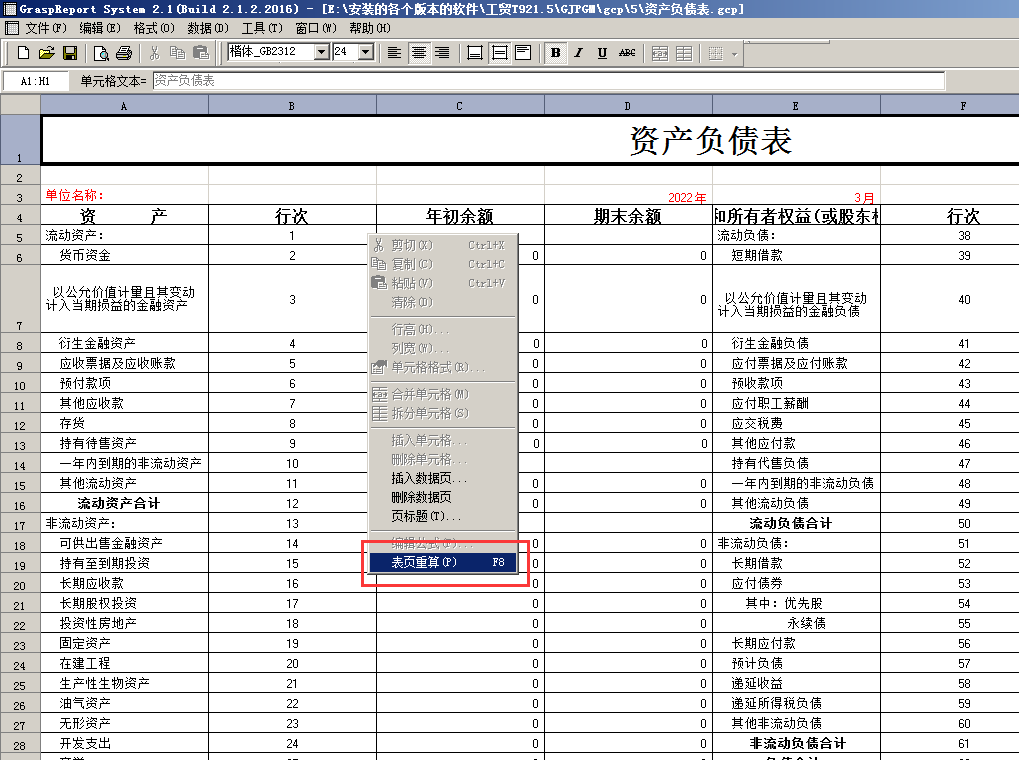Save the balance sheet with the Save icon

pos(69,52)
